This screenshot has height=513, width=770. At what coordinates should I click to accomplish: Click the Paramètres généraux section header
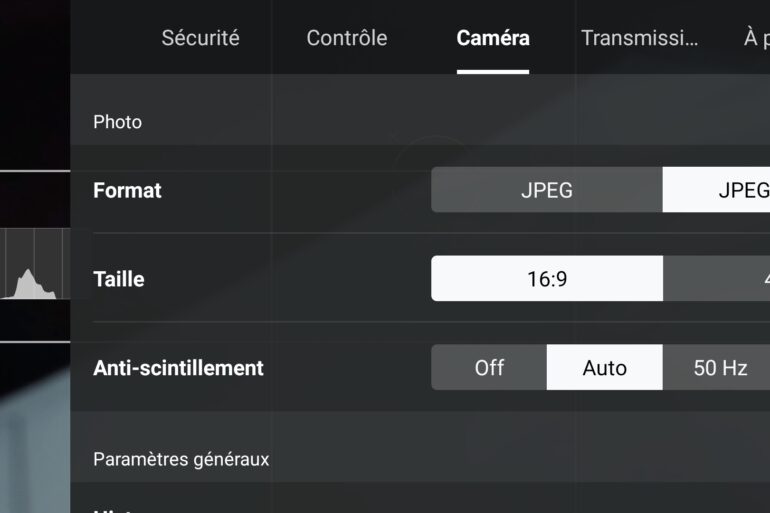pos(181,459)
